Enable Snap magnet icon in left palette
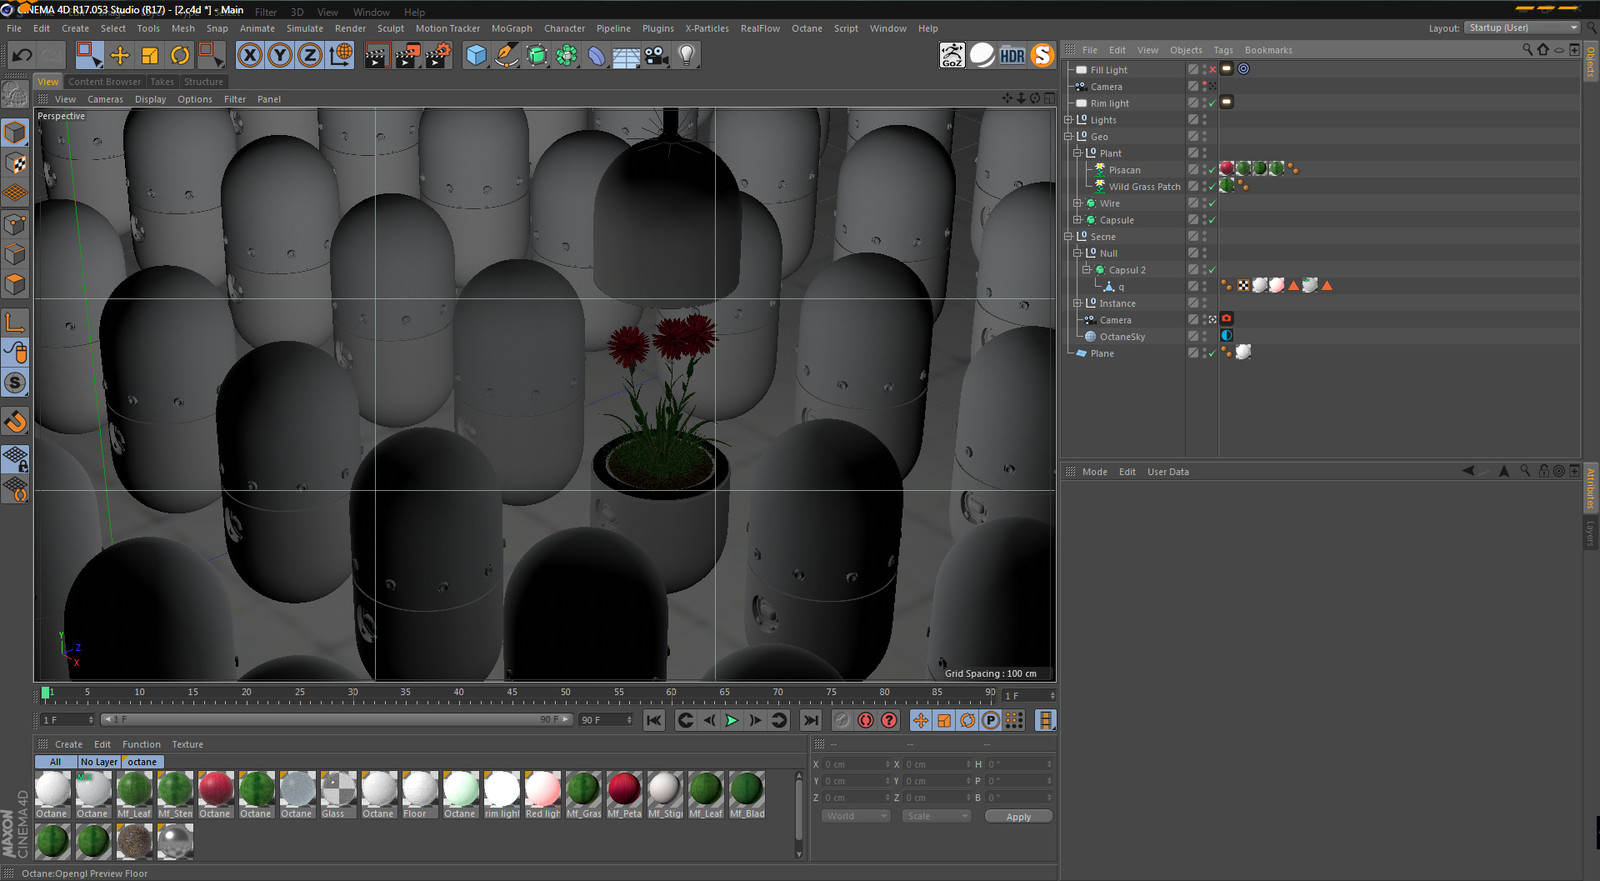Viewport: 1600px width, 881px height. pos(15,422)
